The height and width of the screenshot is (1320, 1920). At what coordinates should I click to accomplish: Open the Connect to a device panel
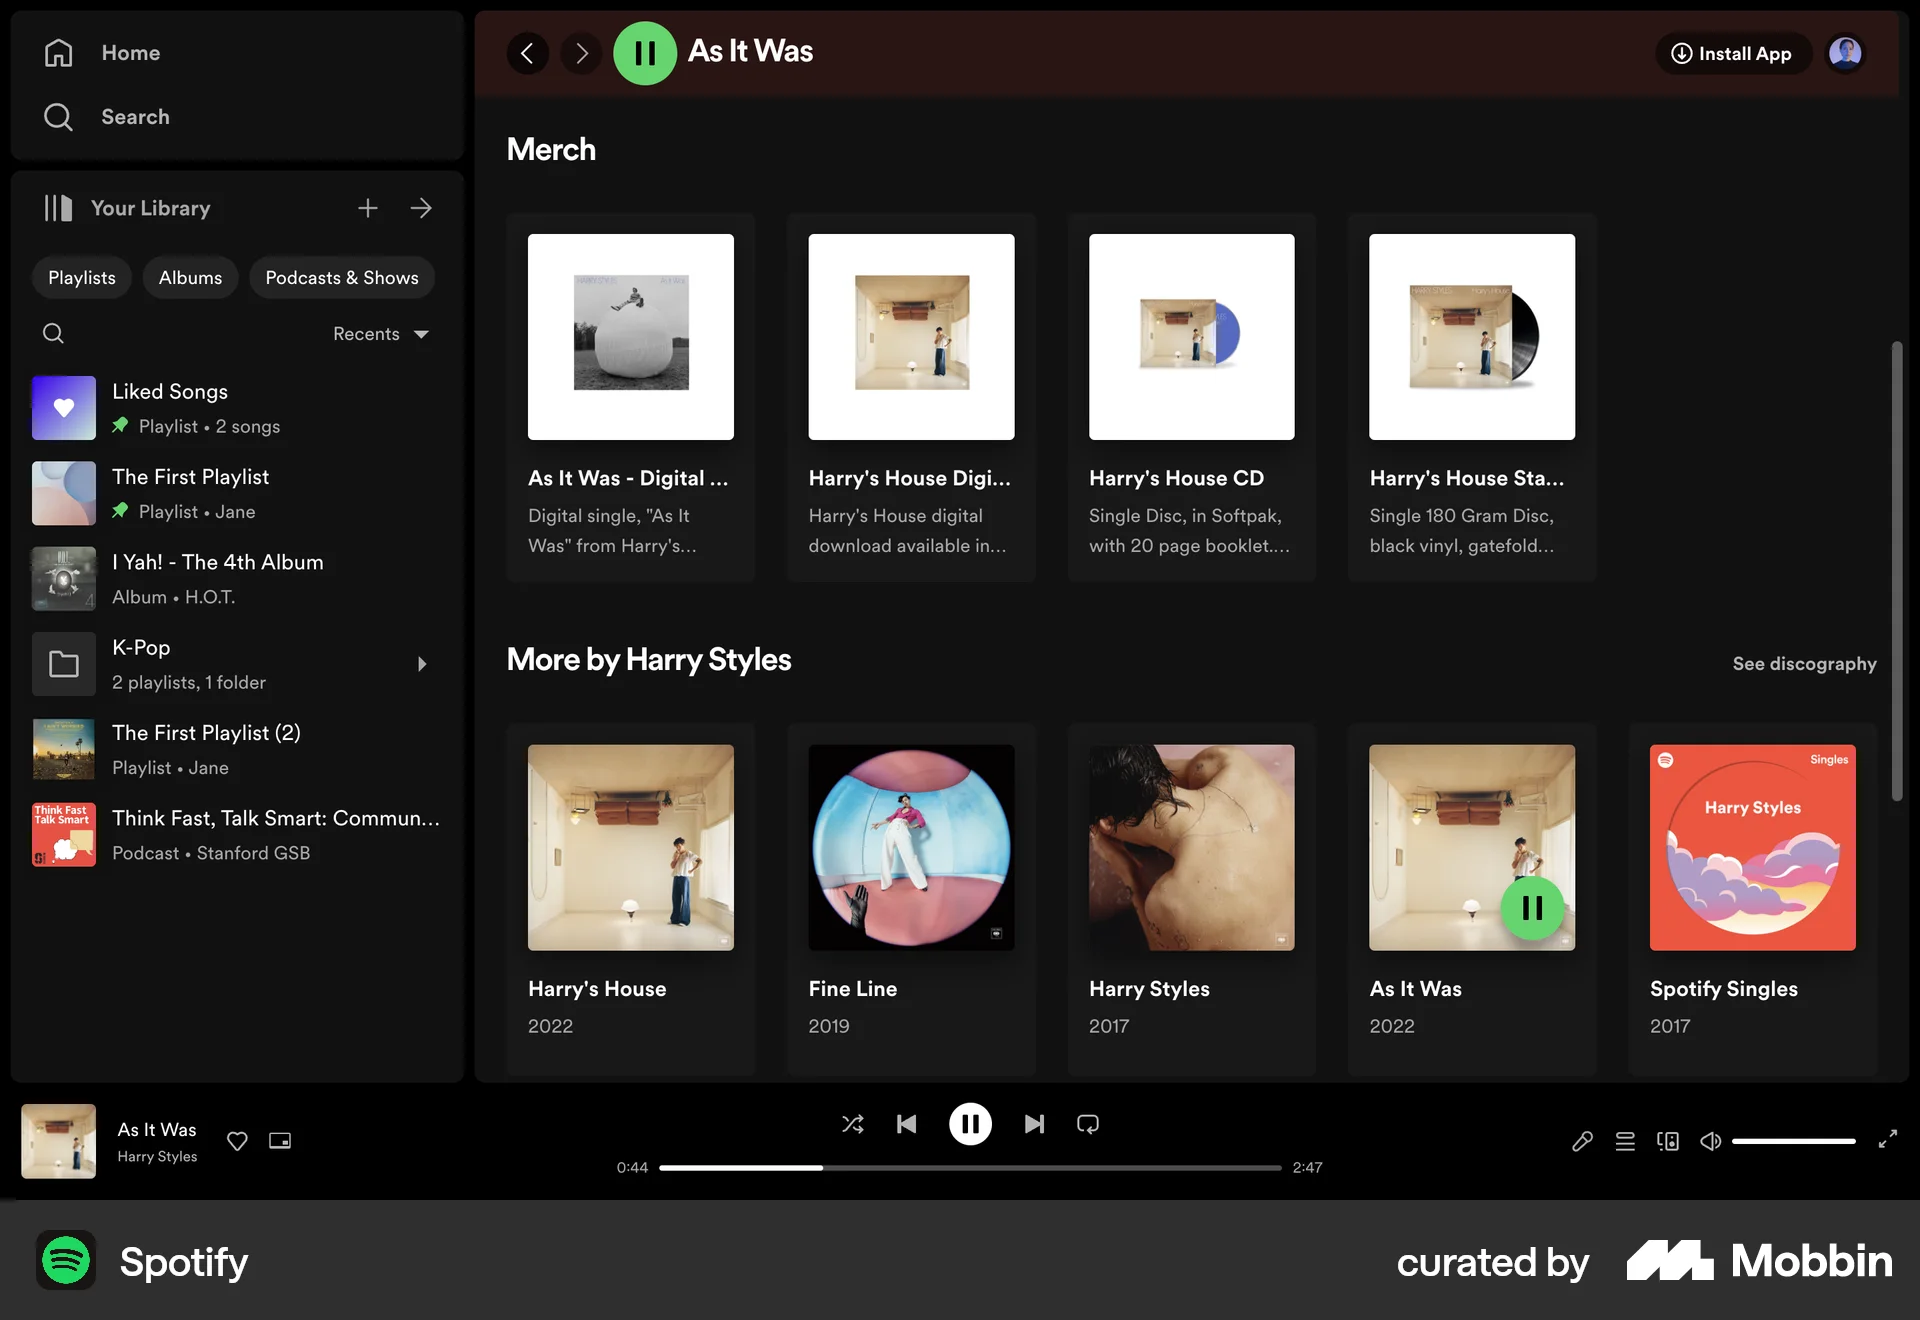(1668, 1141)
